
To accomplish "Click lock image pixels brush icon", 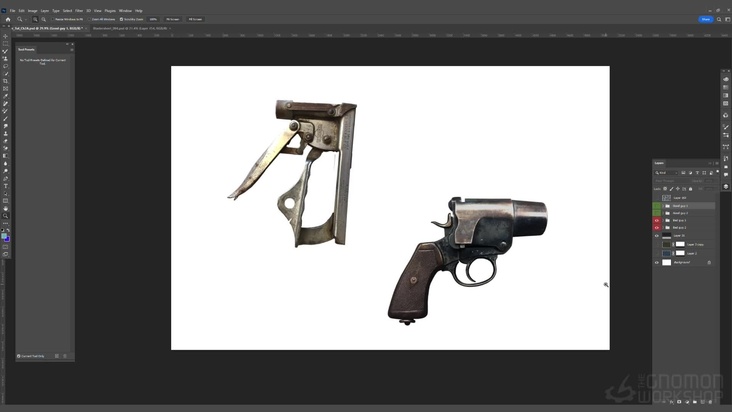I will (671, 189).
